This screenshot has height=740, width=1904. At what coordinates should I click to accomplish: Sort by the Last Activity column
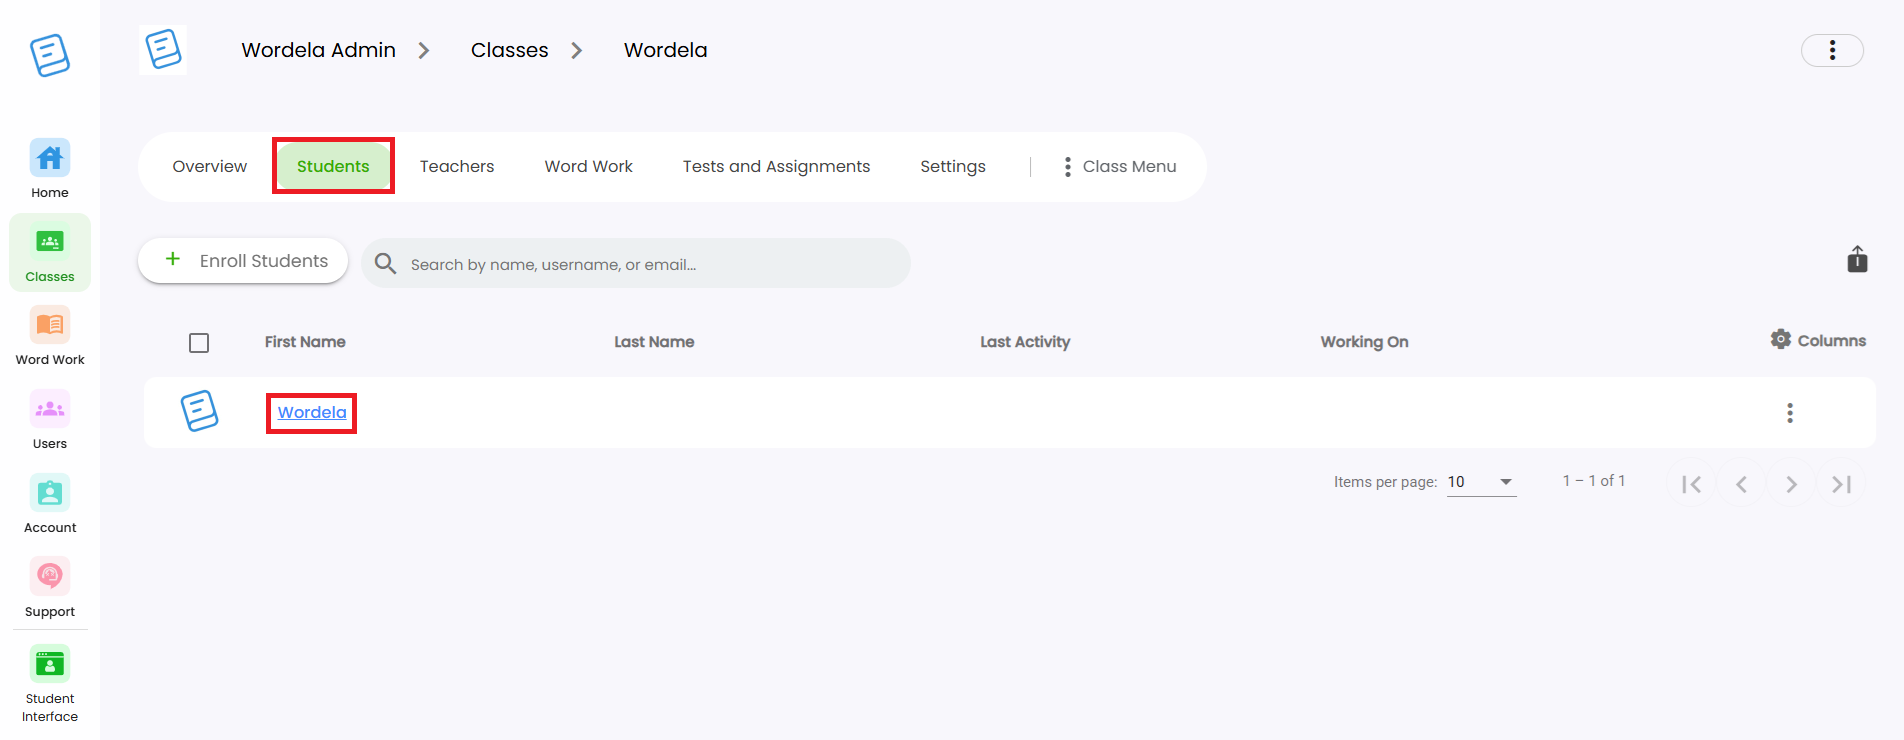tap(1025, 342)
